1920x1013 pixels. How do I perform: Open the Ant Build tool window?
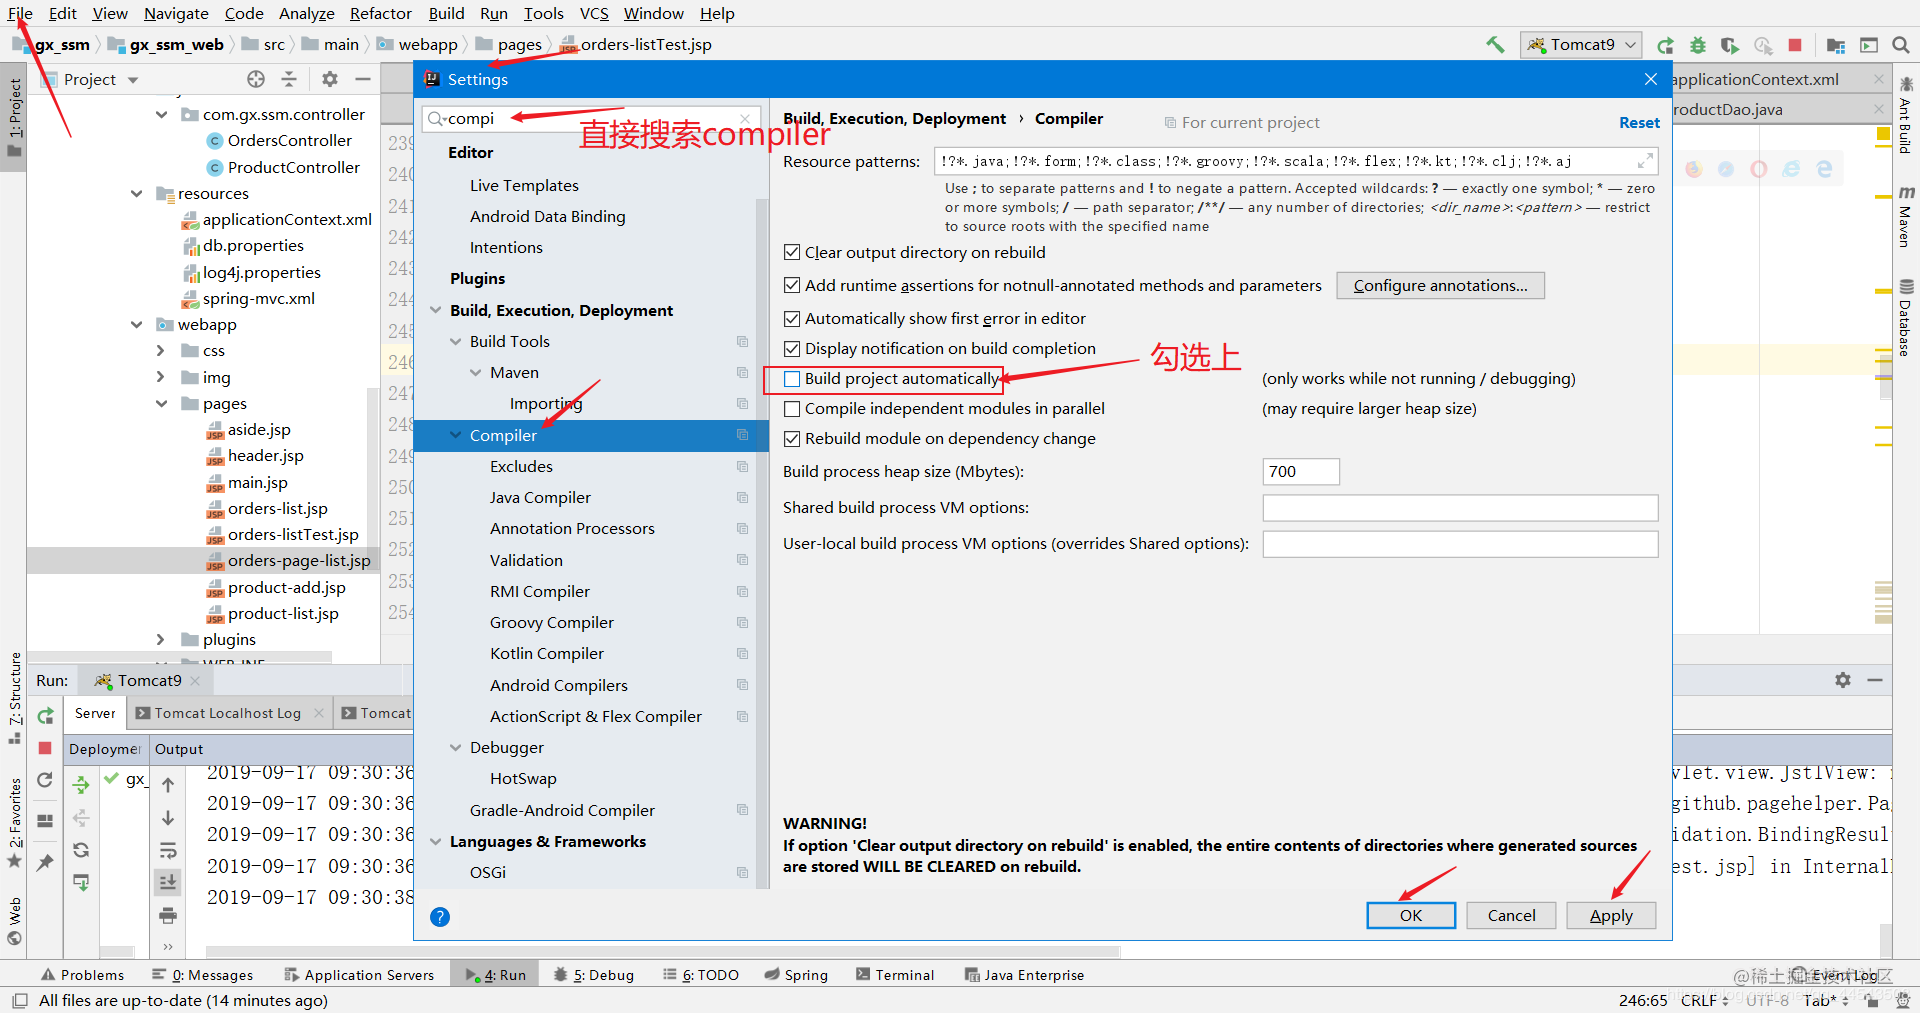click(1906, 115)
